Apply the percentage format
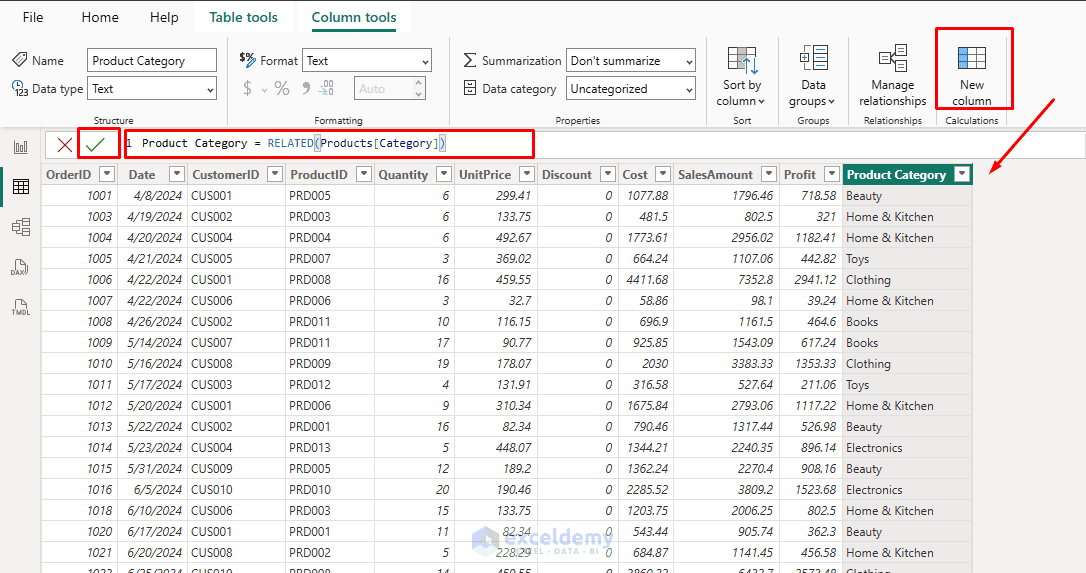Viewport: 1086px width, 573px height. [x=281, y=88]
